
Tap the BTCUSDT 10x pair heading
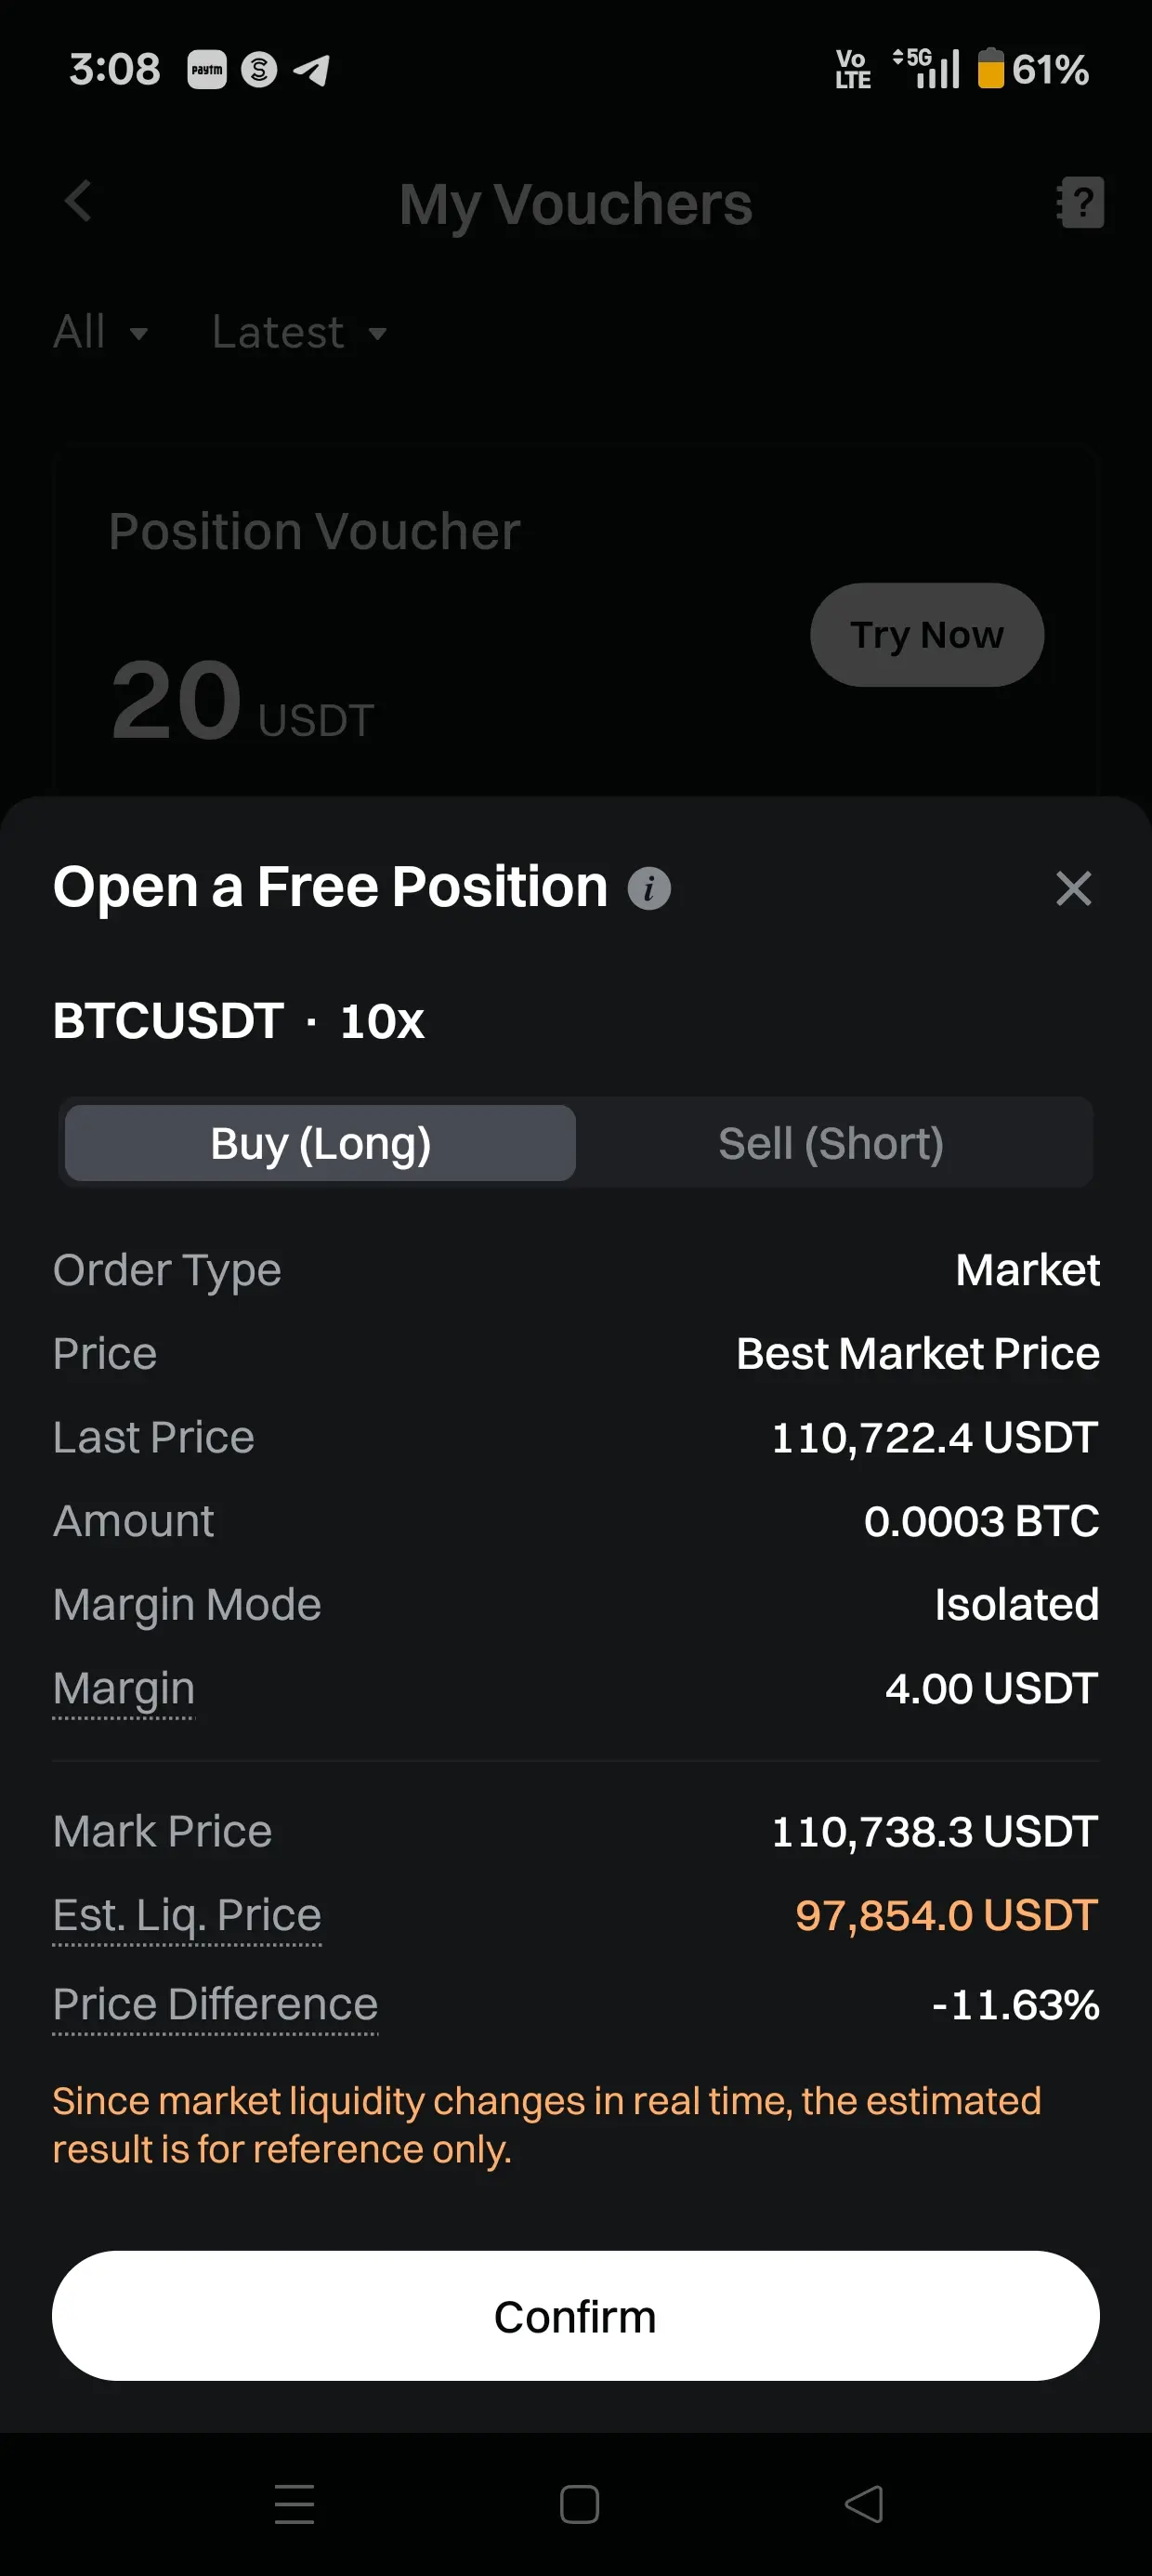coord(238,1021)
